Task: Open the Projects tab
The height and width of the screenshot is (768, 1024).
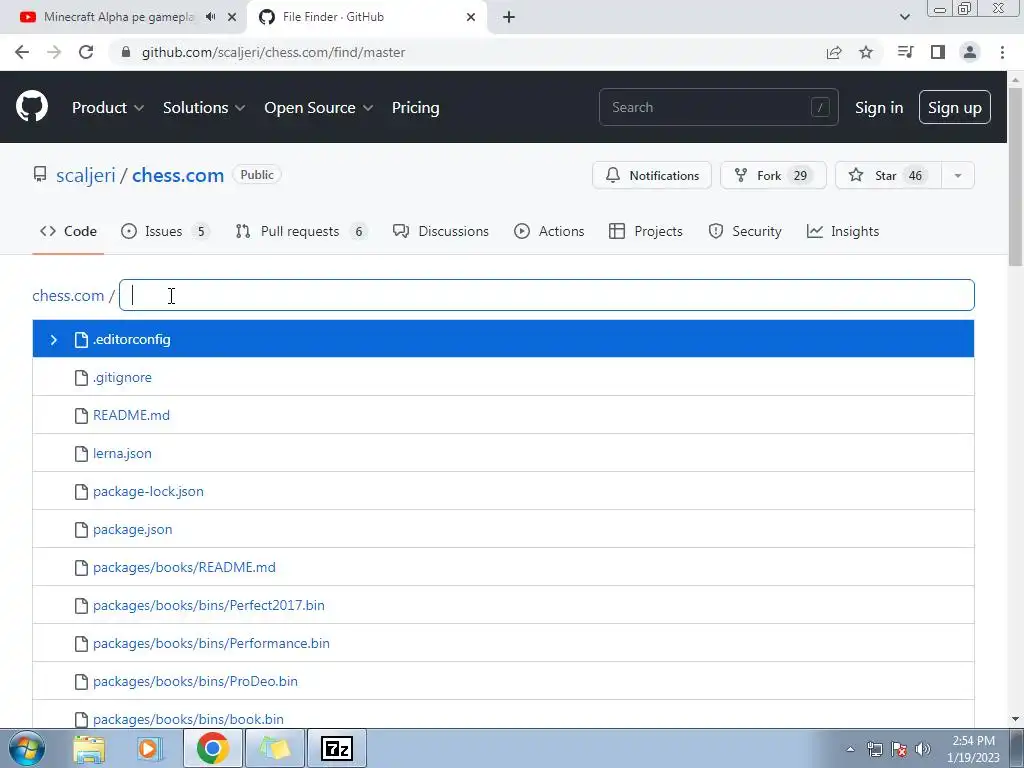Action: pos(646,231)
